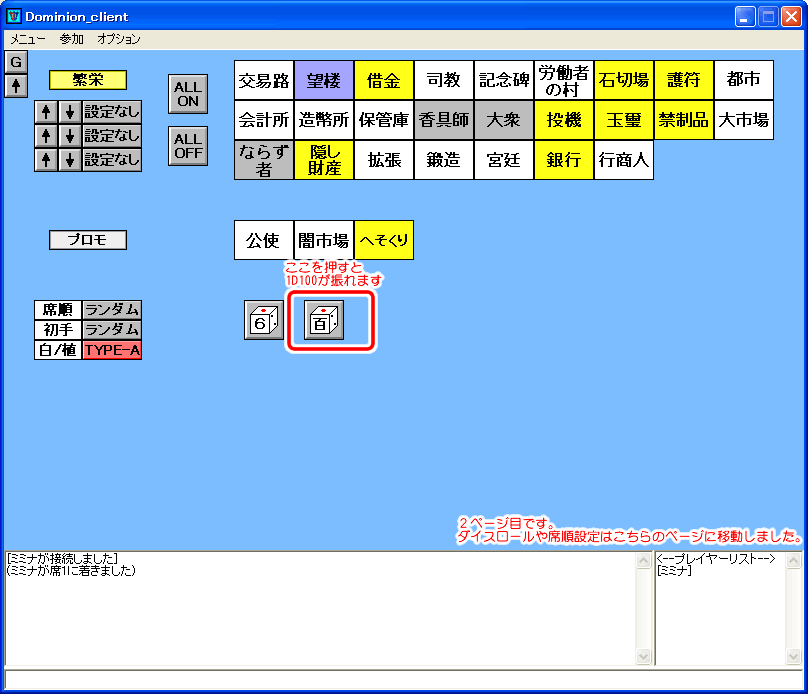Screen dimensions: 808x694
Task: Open the first 設定なし setting button
Action: 112,112
